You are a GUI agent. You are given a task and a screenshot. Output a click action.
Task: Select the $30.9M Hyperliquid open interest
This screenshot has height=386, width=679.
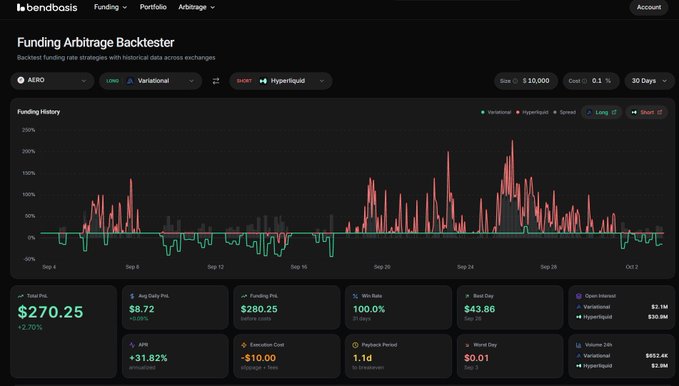coord(658,317)
